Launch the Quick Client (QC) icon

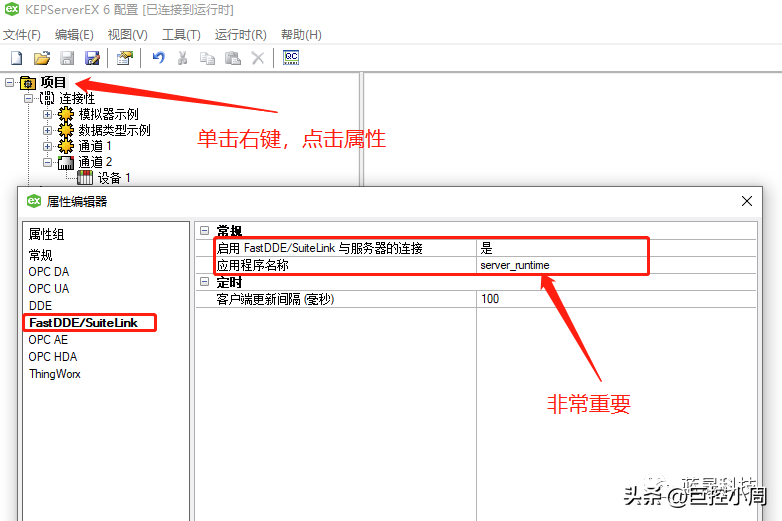point(291,58)
